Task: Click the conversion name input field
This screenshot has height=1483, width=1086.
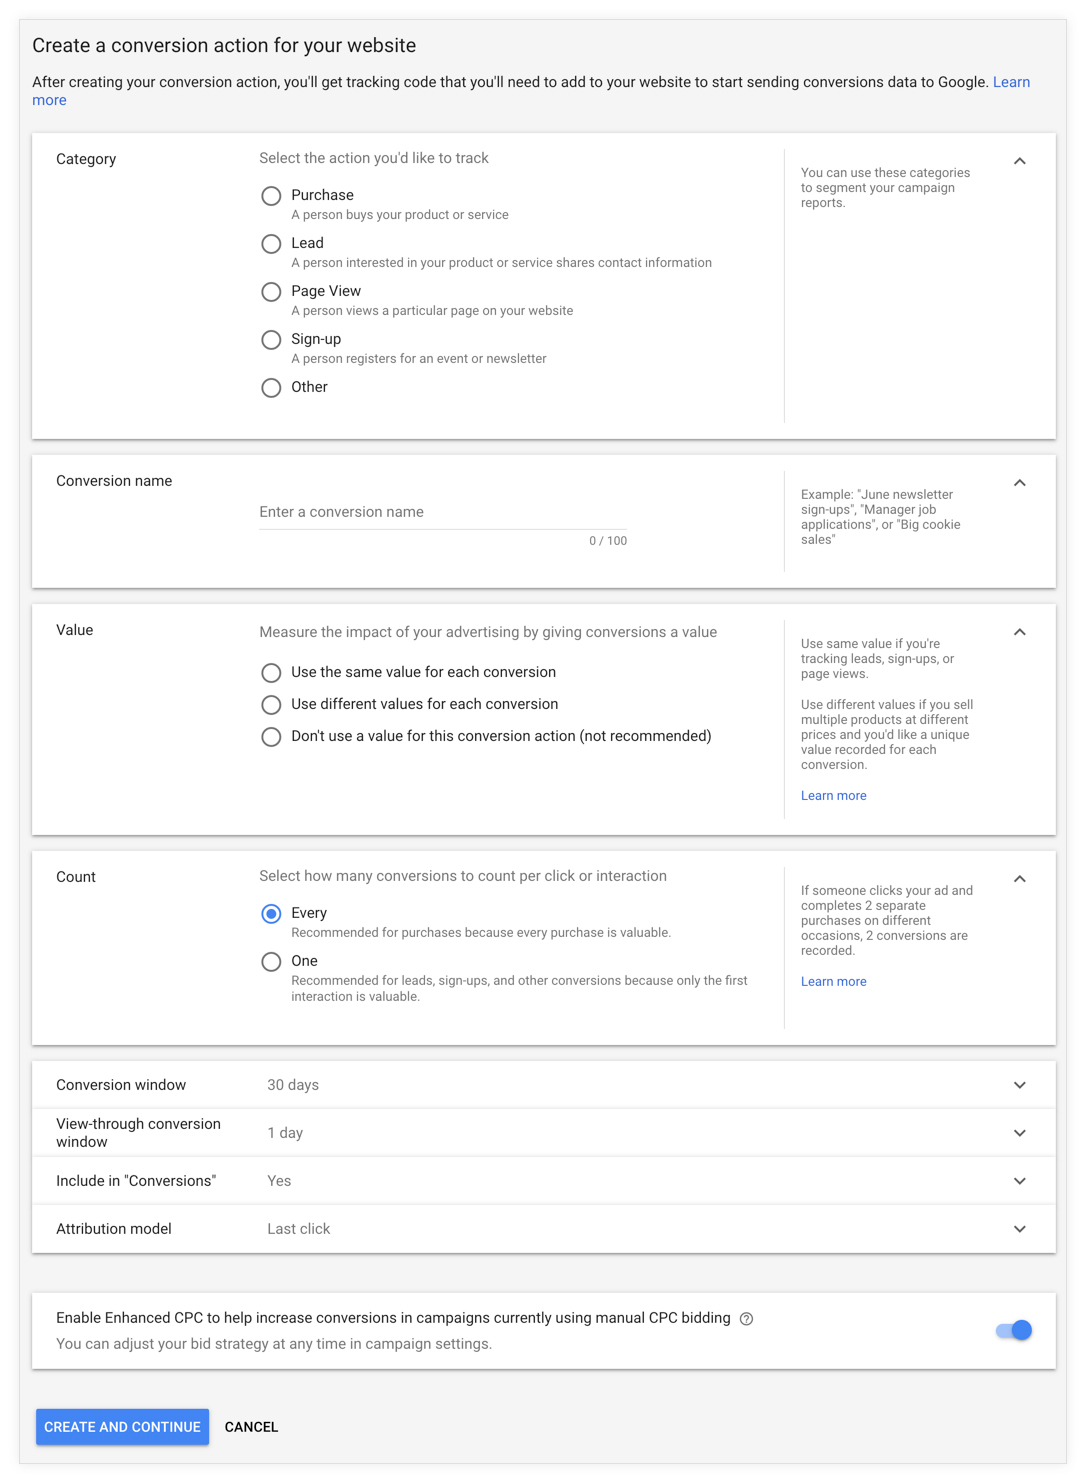Action: click(442, 512)
